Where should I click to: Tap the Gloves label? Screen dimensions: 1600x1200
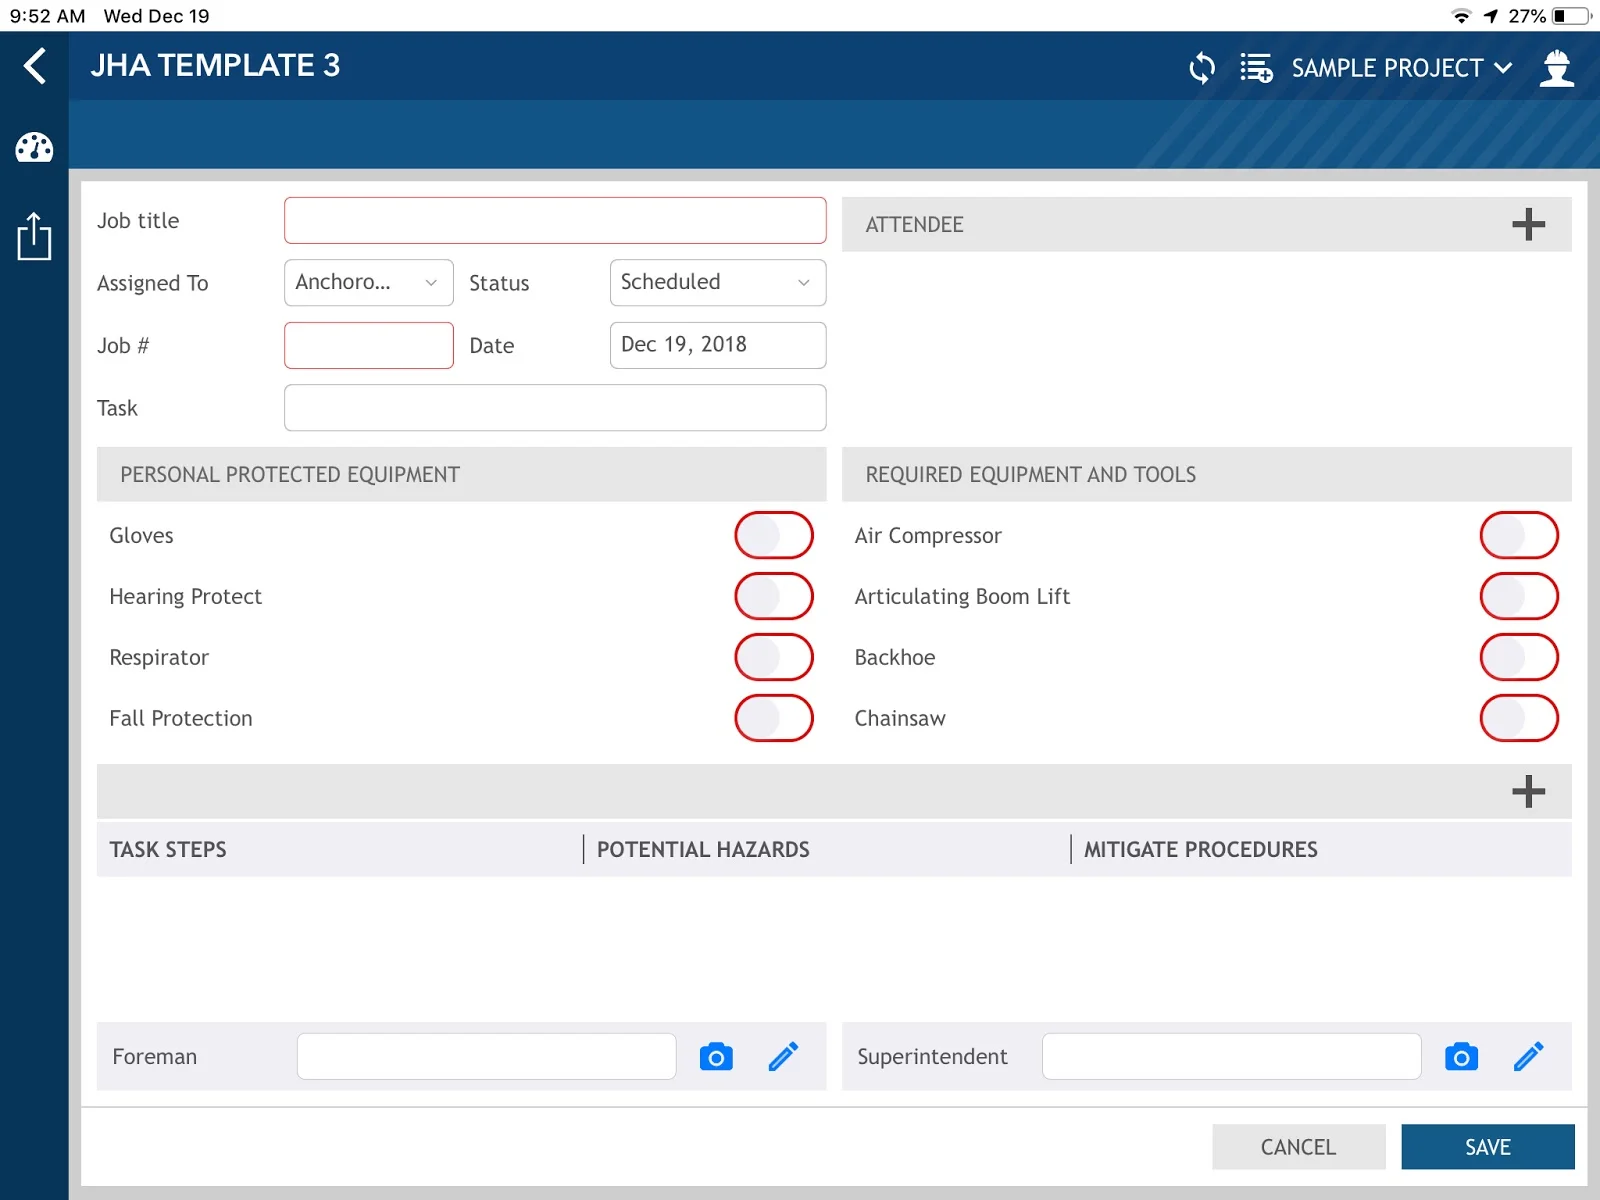141,536
